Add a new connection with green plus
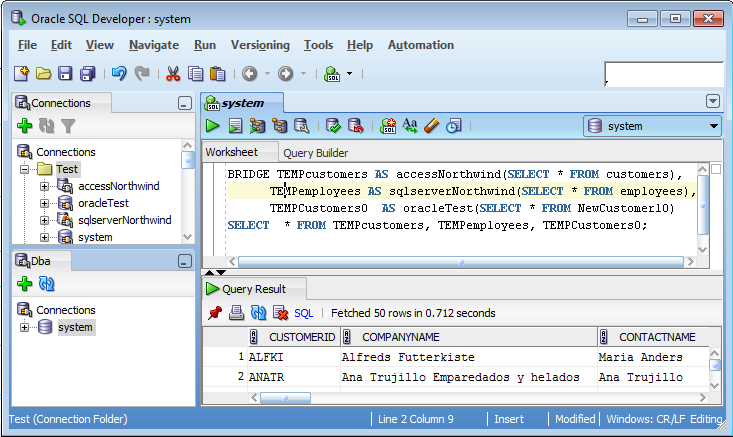Screen dimensions: 733x437 pos(25,126)
